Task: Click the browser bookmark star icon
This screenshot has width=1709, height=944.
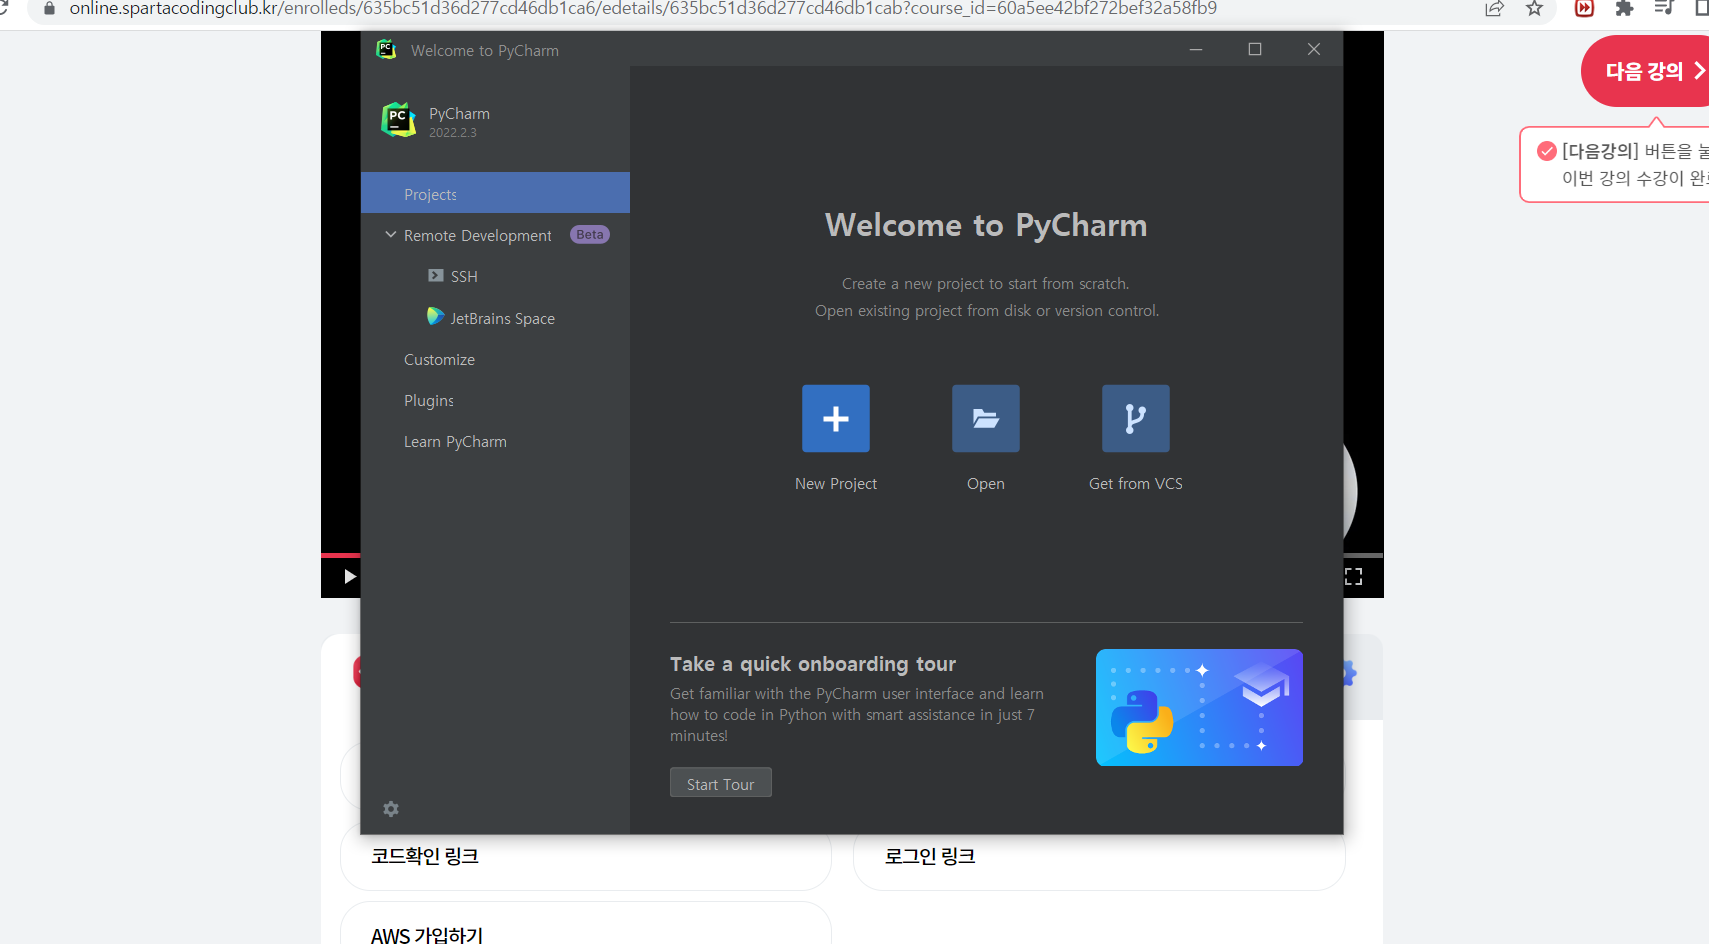Action: pos(1534,9)
